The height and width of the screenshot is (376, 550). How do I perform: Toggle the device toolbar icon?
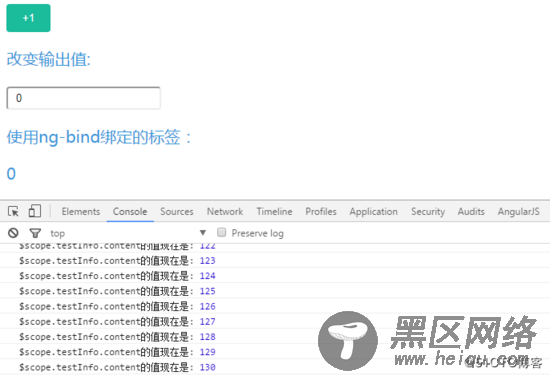[35, 211]
